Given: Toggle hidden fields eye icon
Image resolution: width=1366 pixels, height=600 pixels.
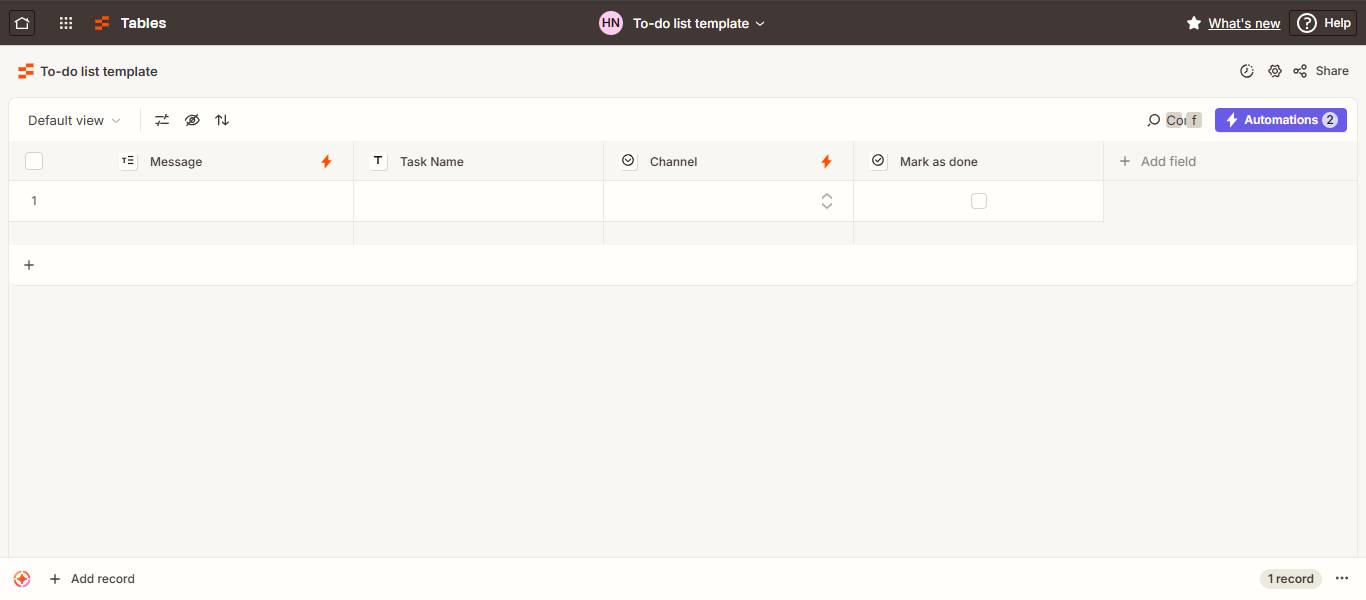Looking at the screenshot, I should point(192,120).
